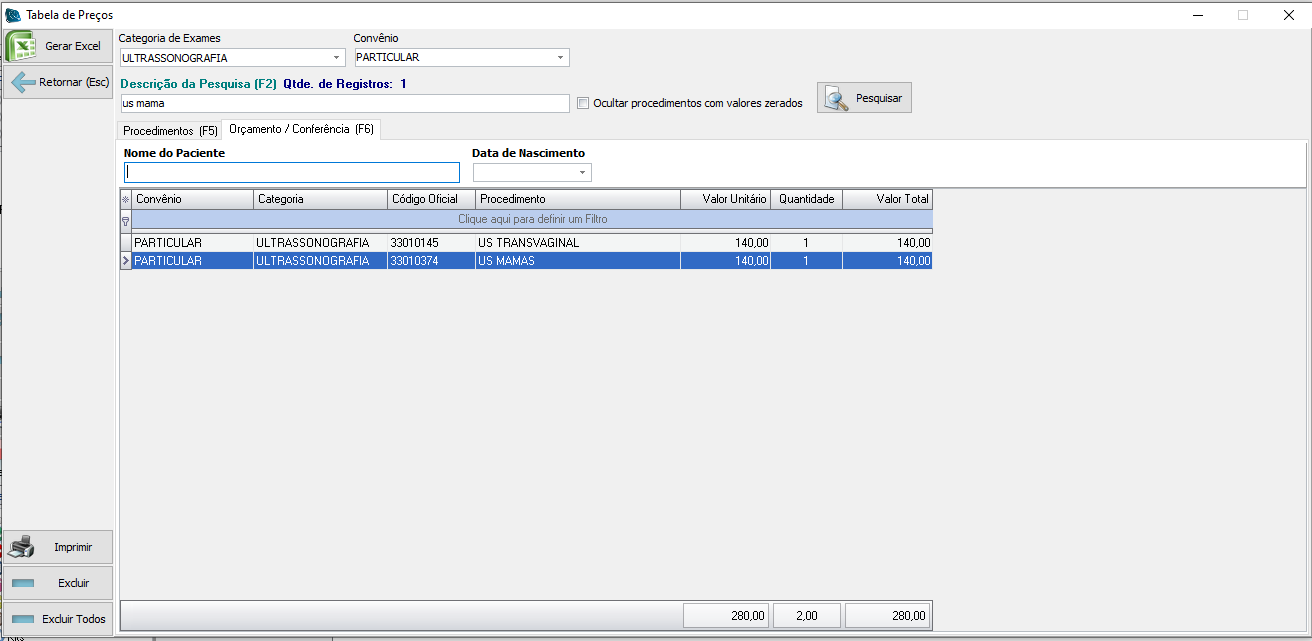Focus the Nome do Paciente text field
This screenshot has width=1312, height=641.
tap(291, 173)
